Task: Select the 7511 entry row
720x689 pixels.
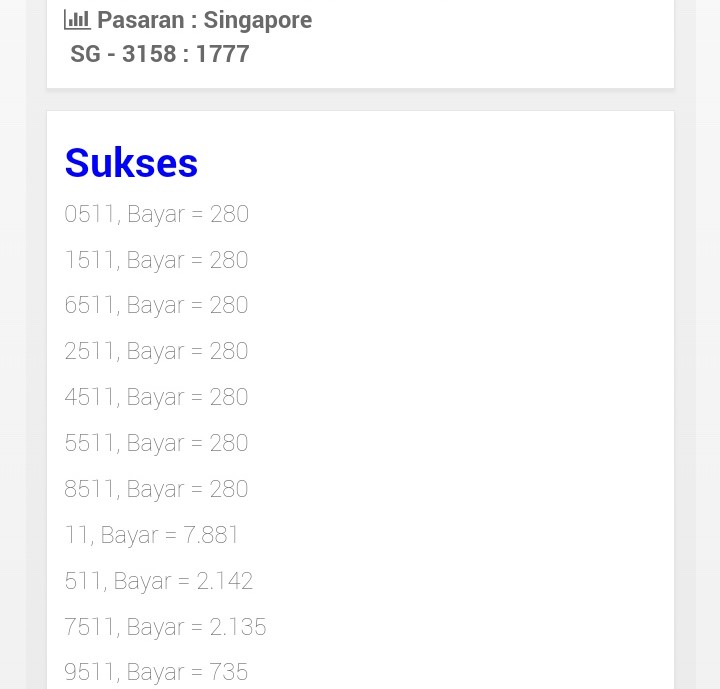Action: tap(165, 627)
